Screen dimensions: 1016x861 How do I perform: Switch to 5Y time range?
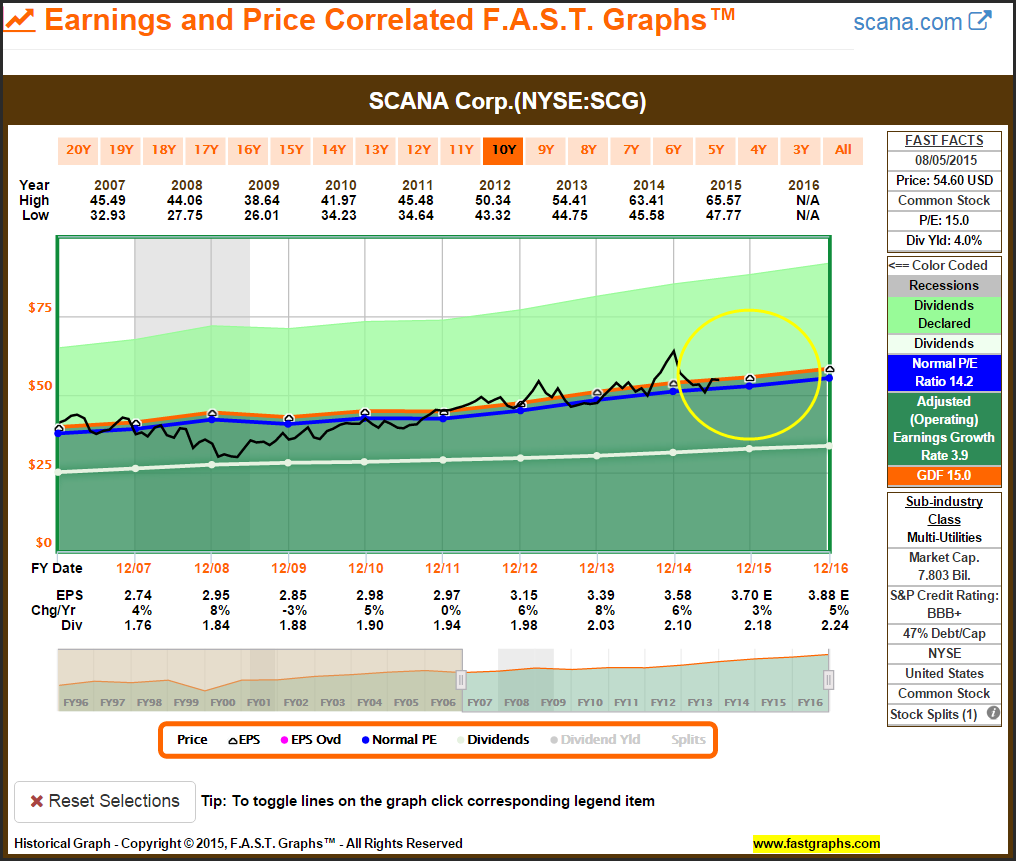(716, 150)
